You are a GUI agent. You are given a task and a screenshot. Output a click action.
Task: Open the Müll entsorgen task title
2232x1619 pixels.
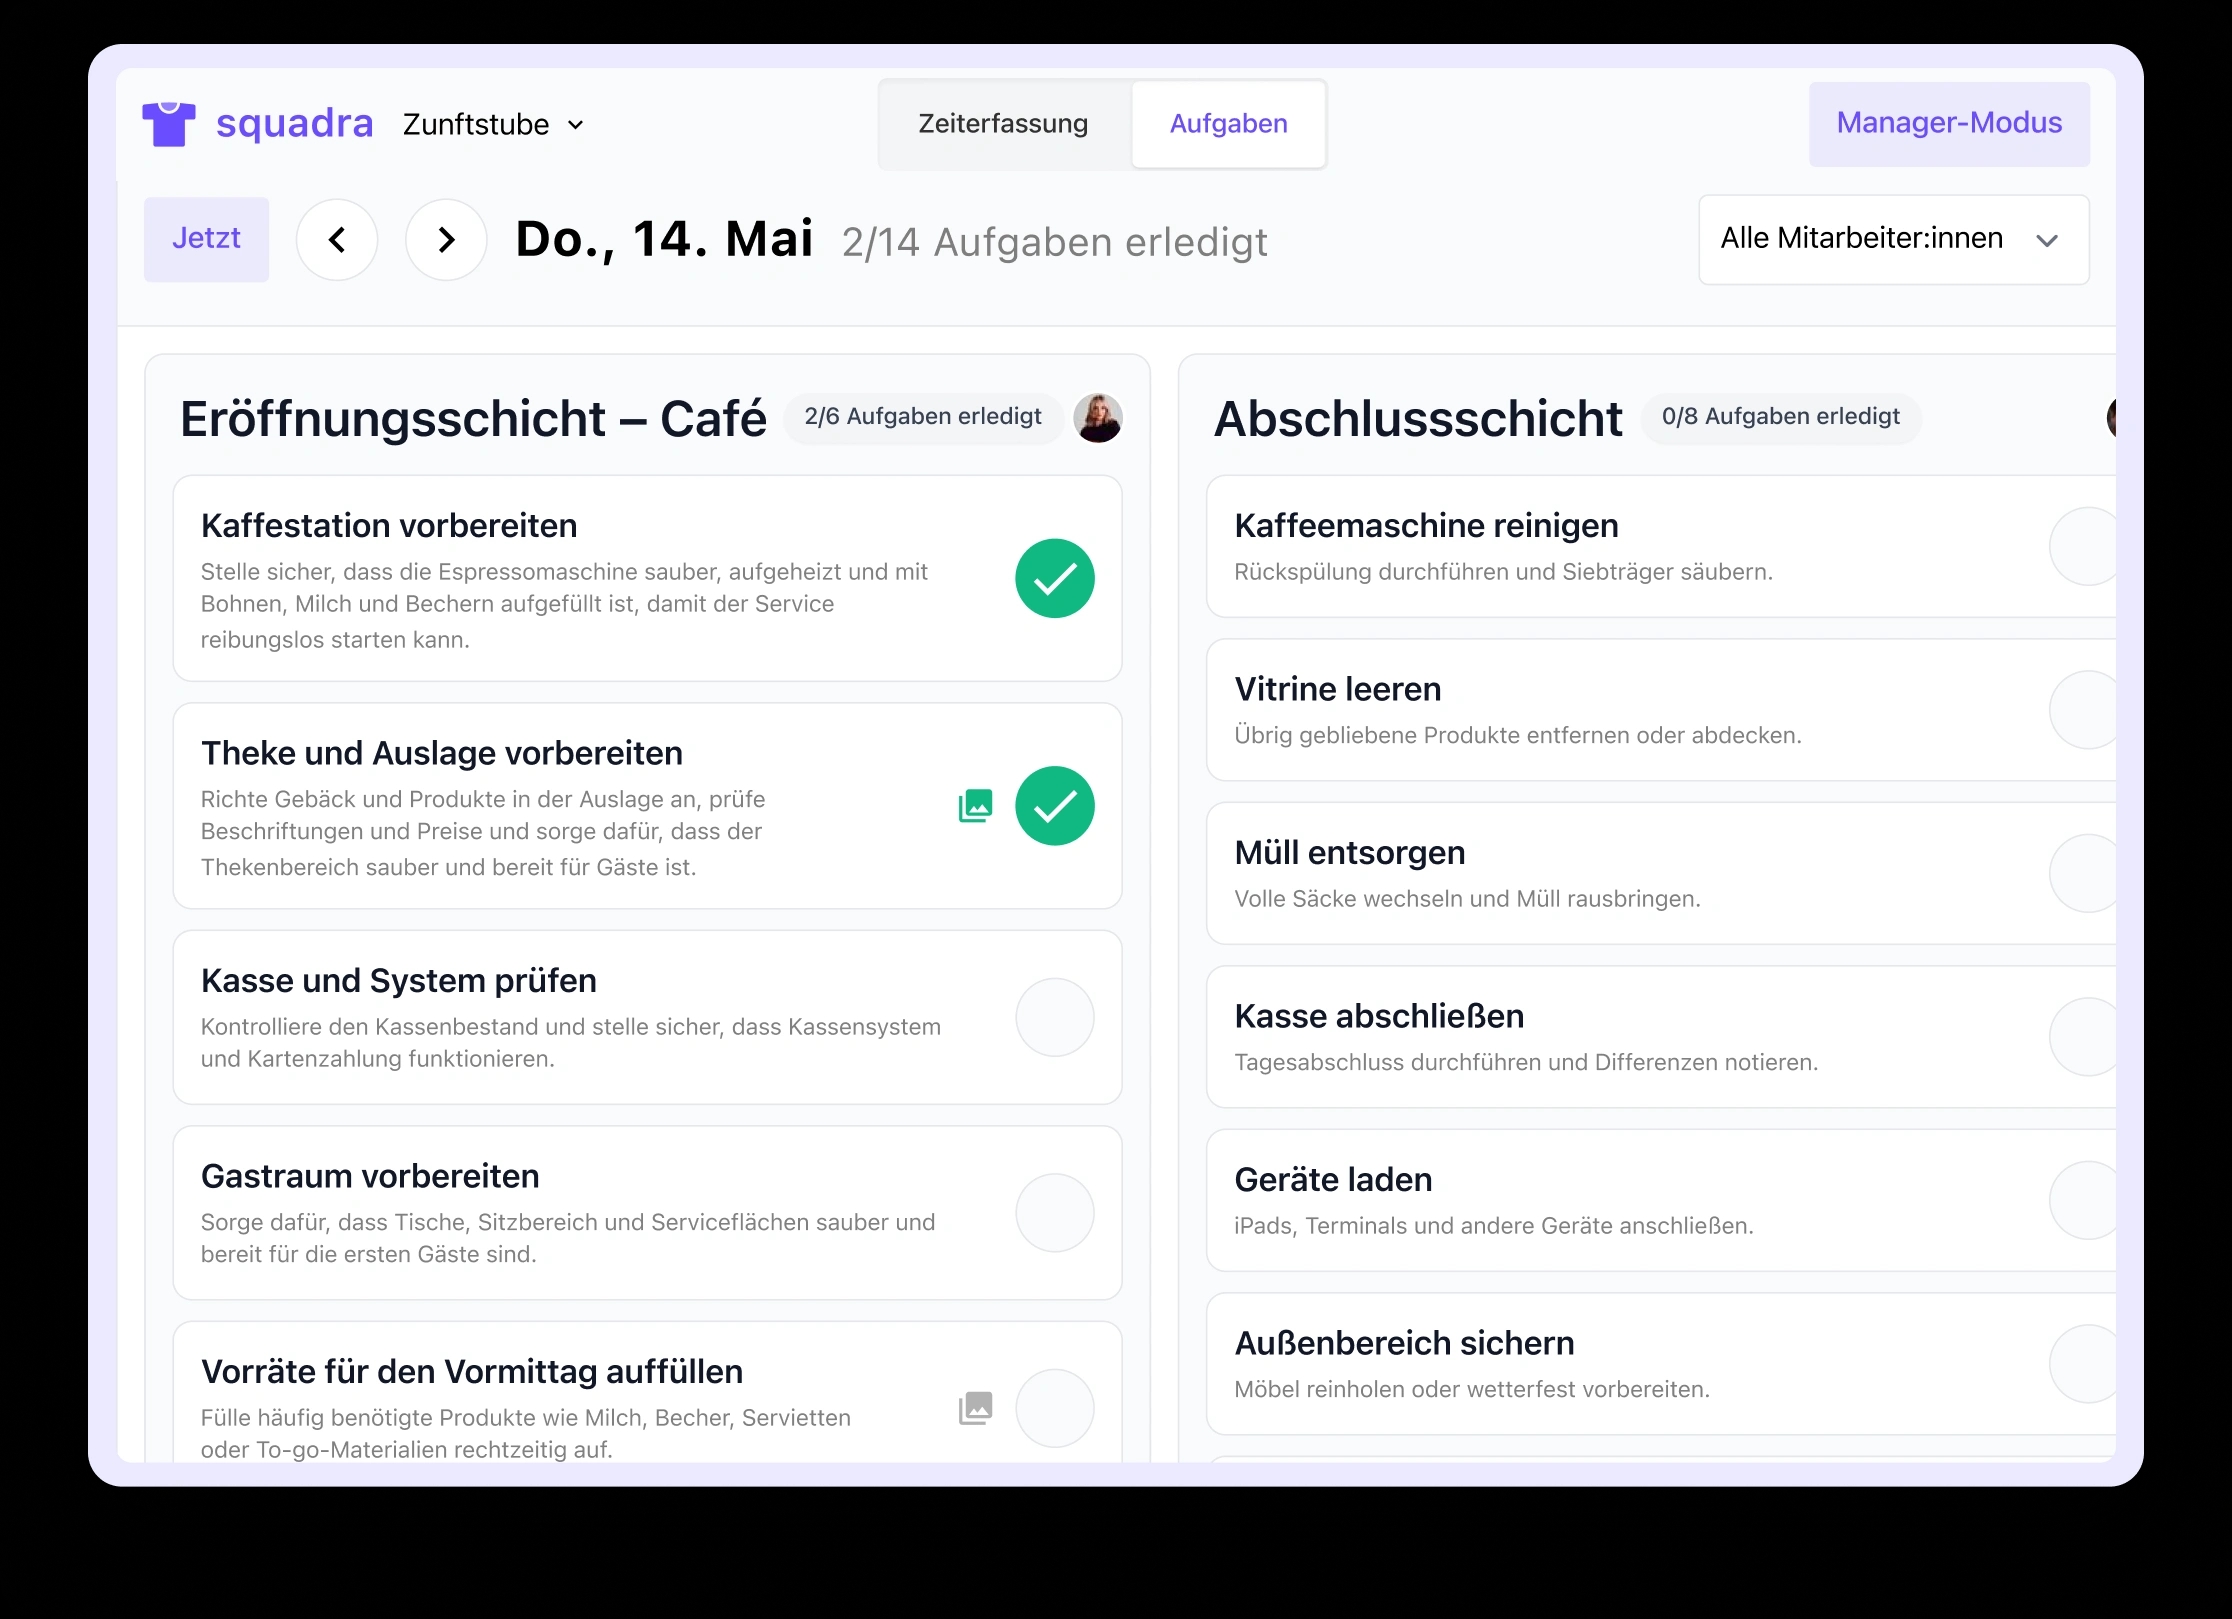[x=1350, y=853]
